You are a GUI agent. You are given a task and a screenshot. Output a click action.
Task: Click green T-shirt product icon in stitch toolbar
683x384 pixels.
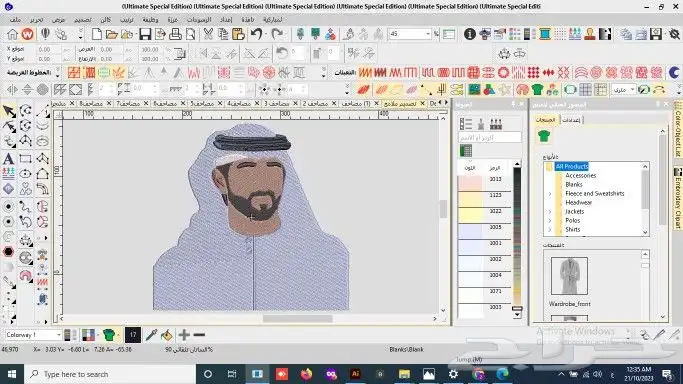(537, 90)
